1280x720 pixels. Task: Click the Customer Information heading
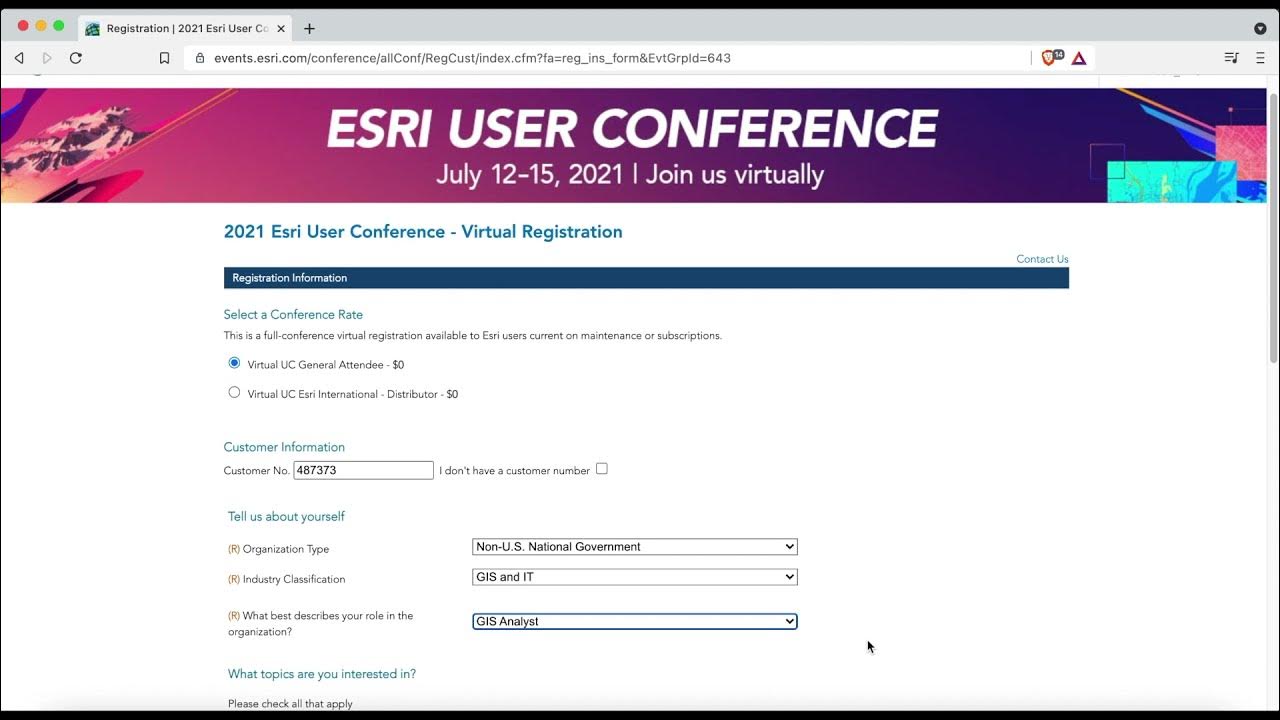point(284,447)
